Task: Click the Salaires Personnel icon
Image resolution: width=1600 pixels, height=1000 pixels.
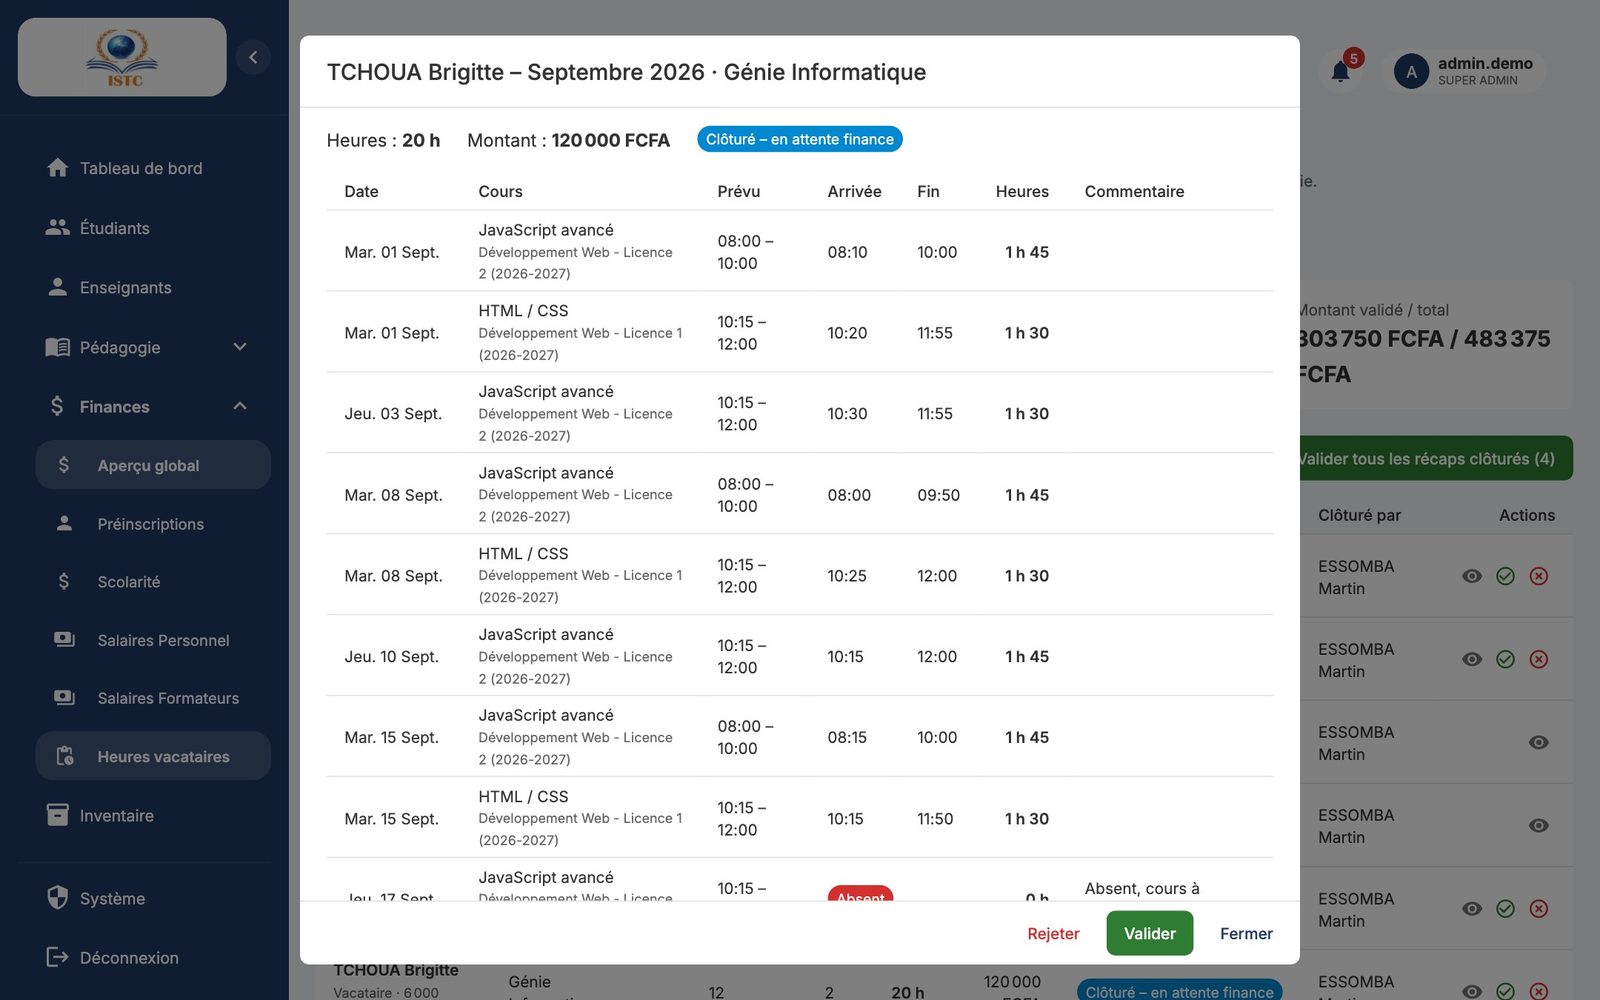Action: click(x=64, y=640)
